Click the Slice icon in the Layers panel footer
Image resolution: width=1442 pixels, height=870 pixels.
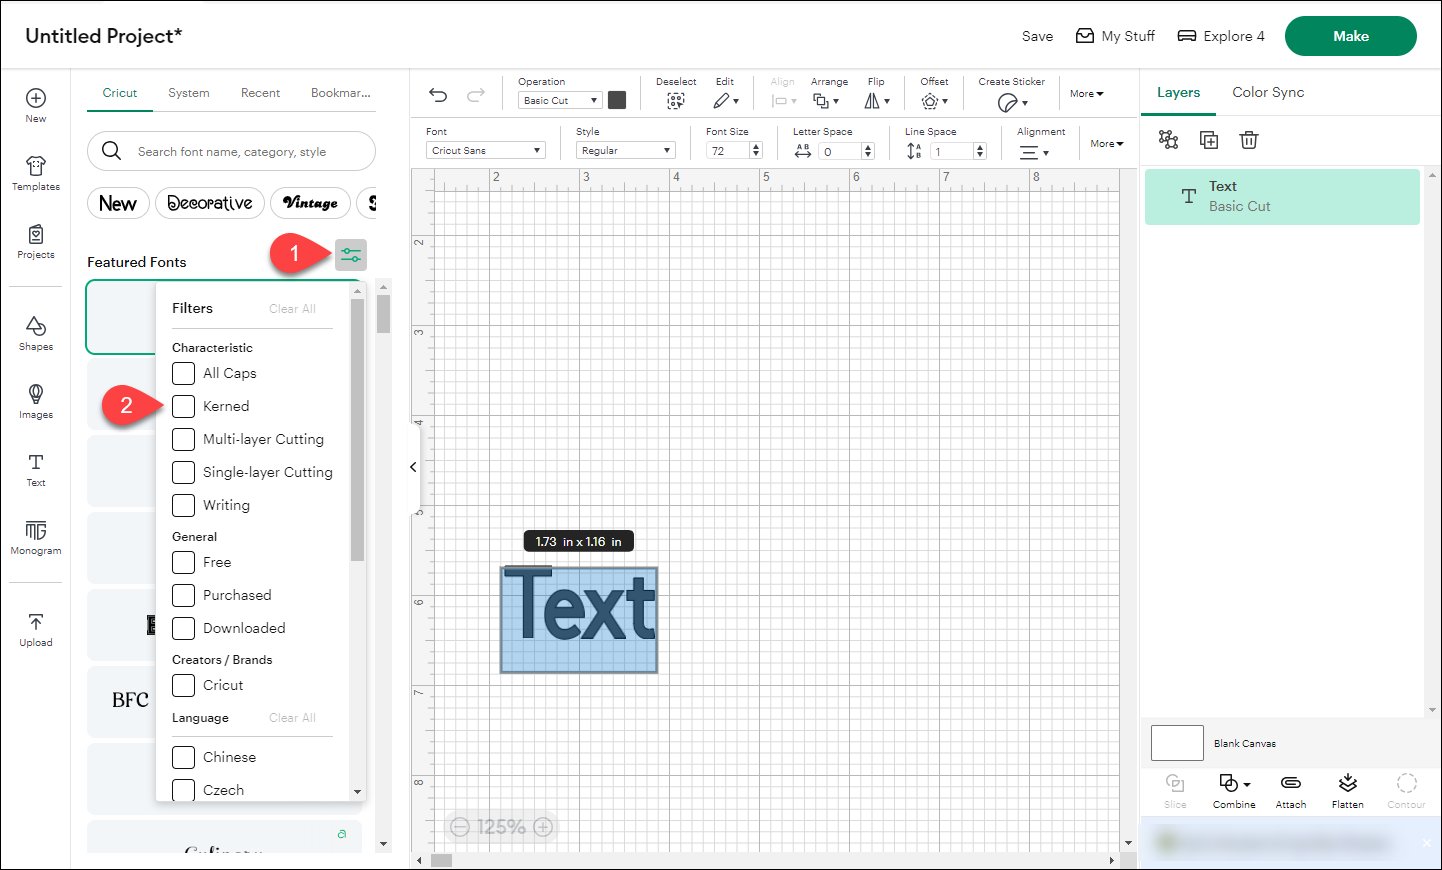(x=1175, y=790)
